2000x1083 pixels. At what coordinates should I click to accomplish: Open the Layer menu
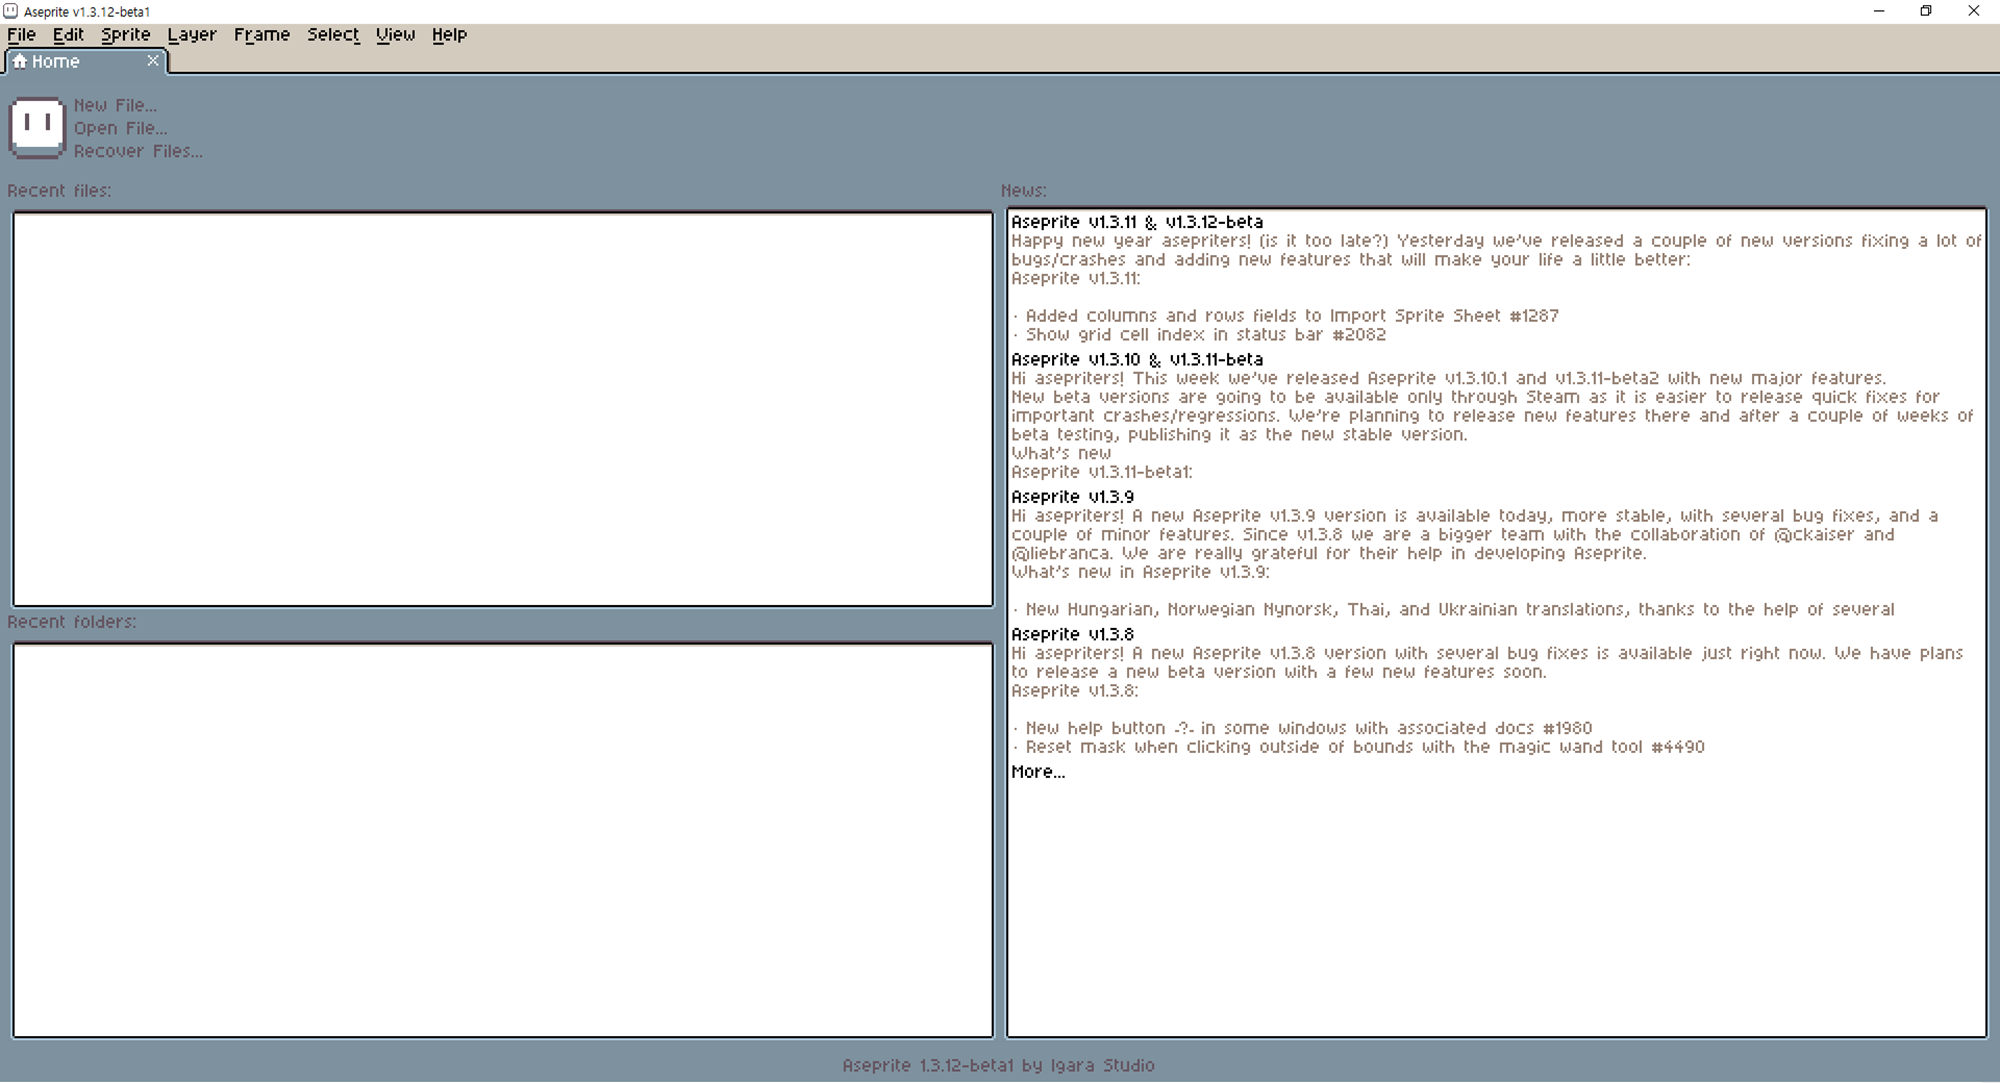click(191, 34)
